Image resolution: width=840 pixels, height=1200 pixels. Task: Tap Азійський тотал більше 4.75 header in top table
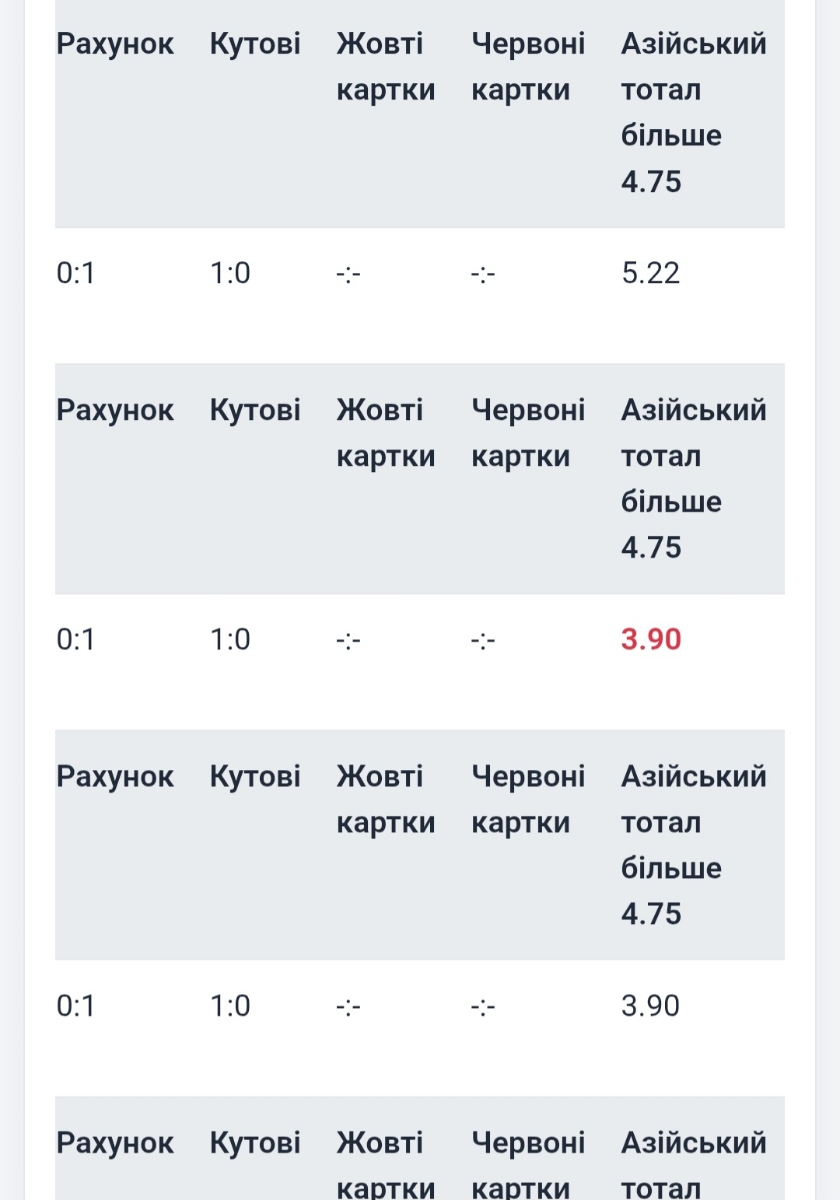point(693,112)
